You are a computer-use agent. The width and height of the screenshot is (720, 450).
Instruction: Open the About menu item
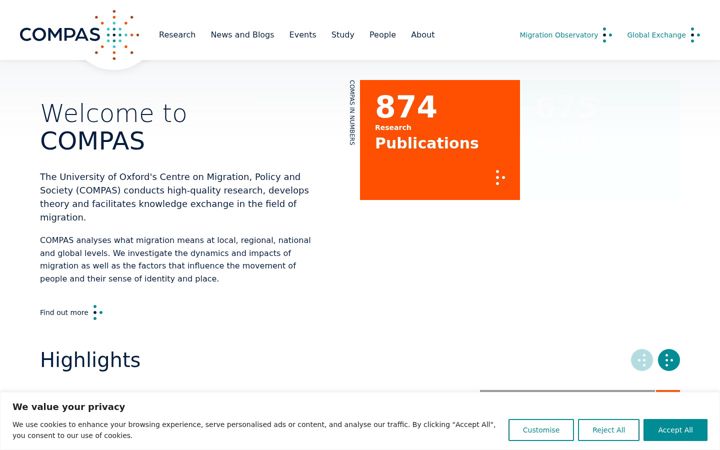(x=422, y=35)
